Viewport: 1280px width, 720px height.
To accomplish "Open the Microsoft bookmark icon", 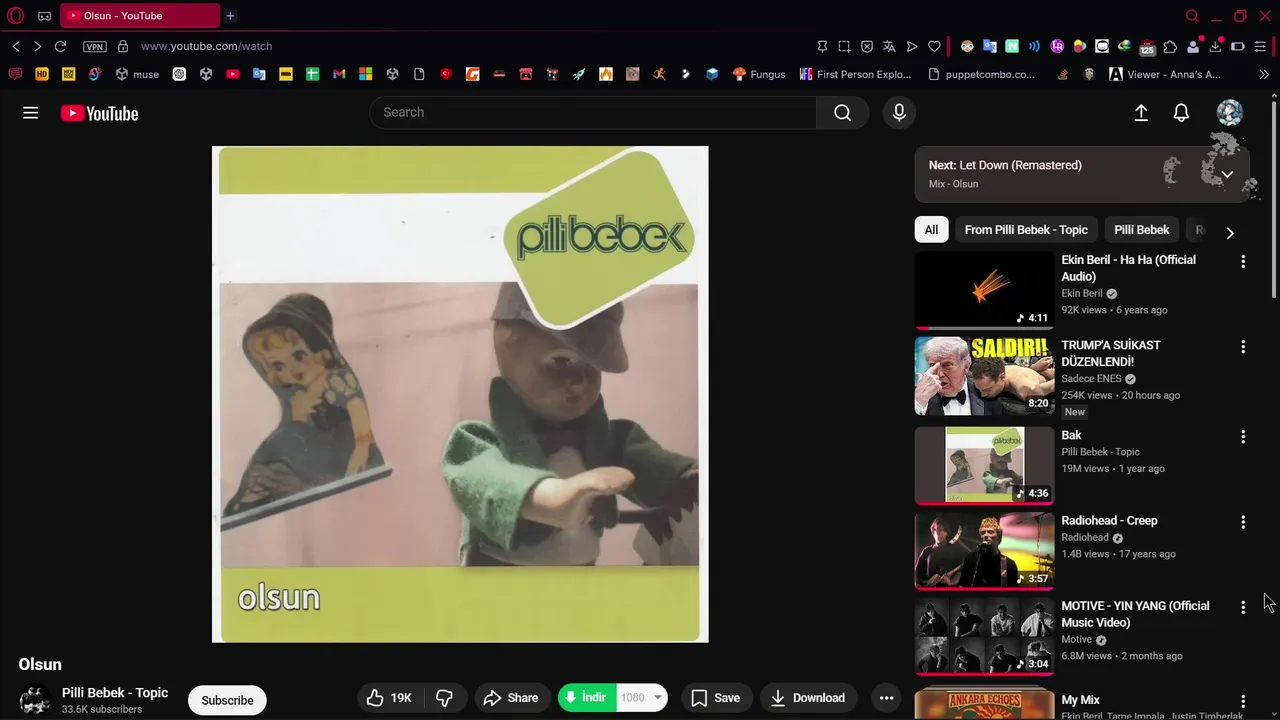I will click(x=366, y=74).
